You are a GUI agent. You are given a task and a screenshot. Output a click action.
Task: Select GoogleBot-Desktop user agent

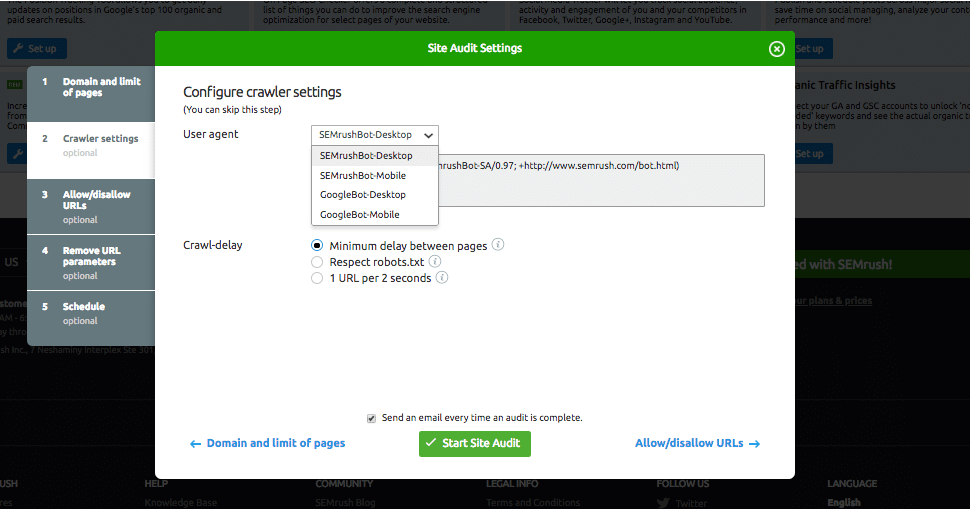click(375, 194)
